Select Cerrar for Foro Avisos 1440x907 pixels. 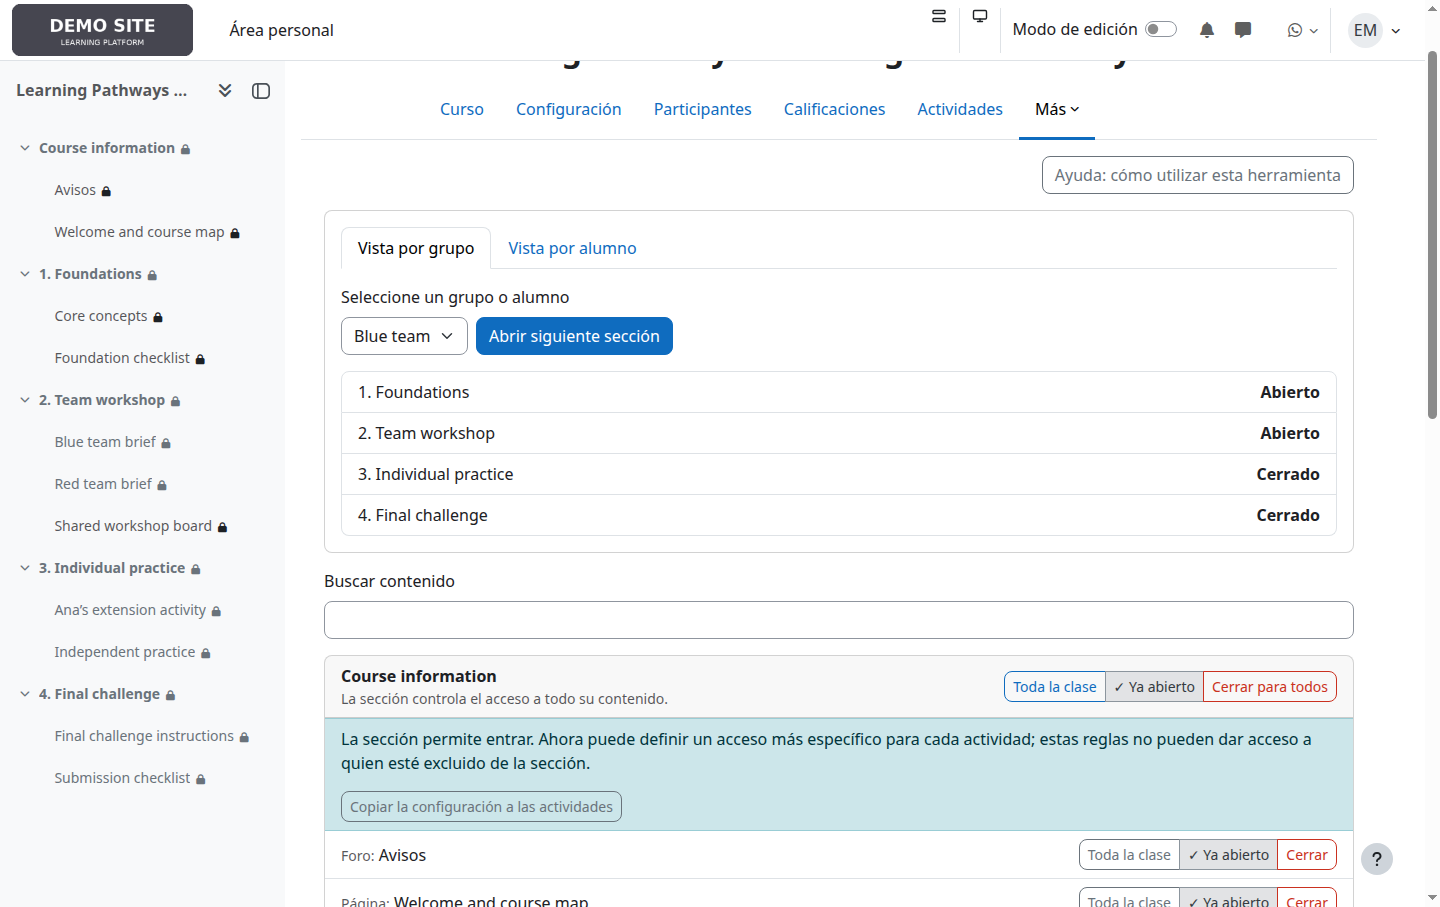click(1307, 855)
